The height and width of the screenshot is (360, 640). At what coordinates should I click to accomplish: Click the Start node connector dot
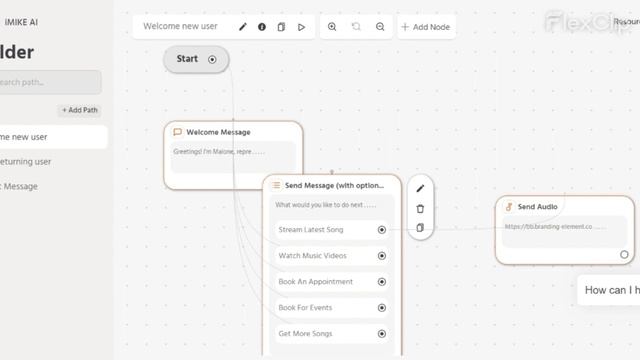212,60
